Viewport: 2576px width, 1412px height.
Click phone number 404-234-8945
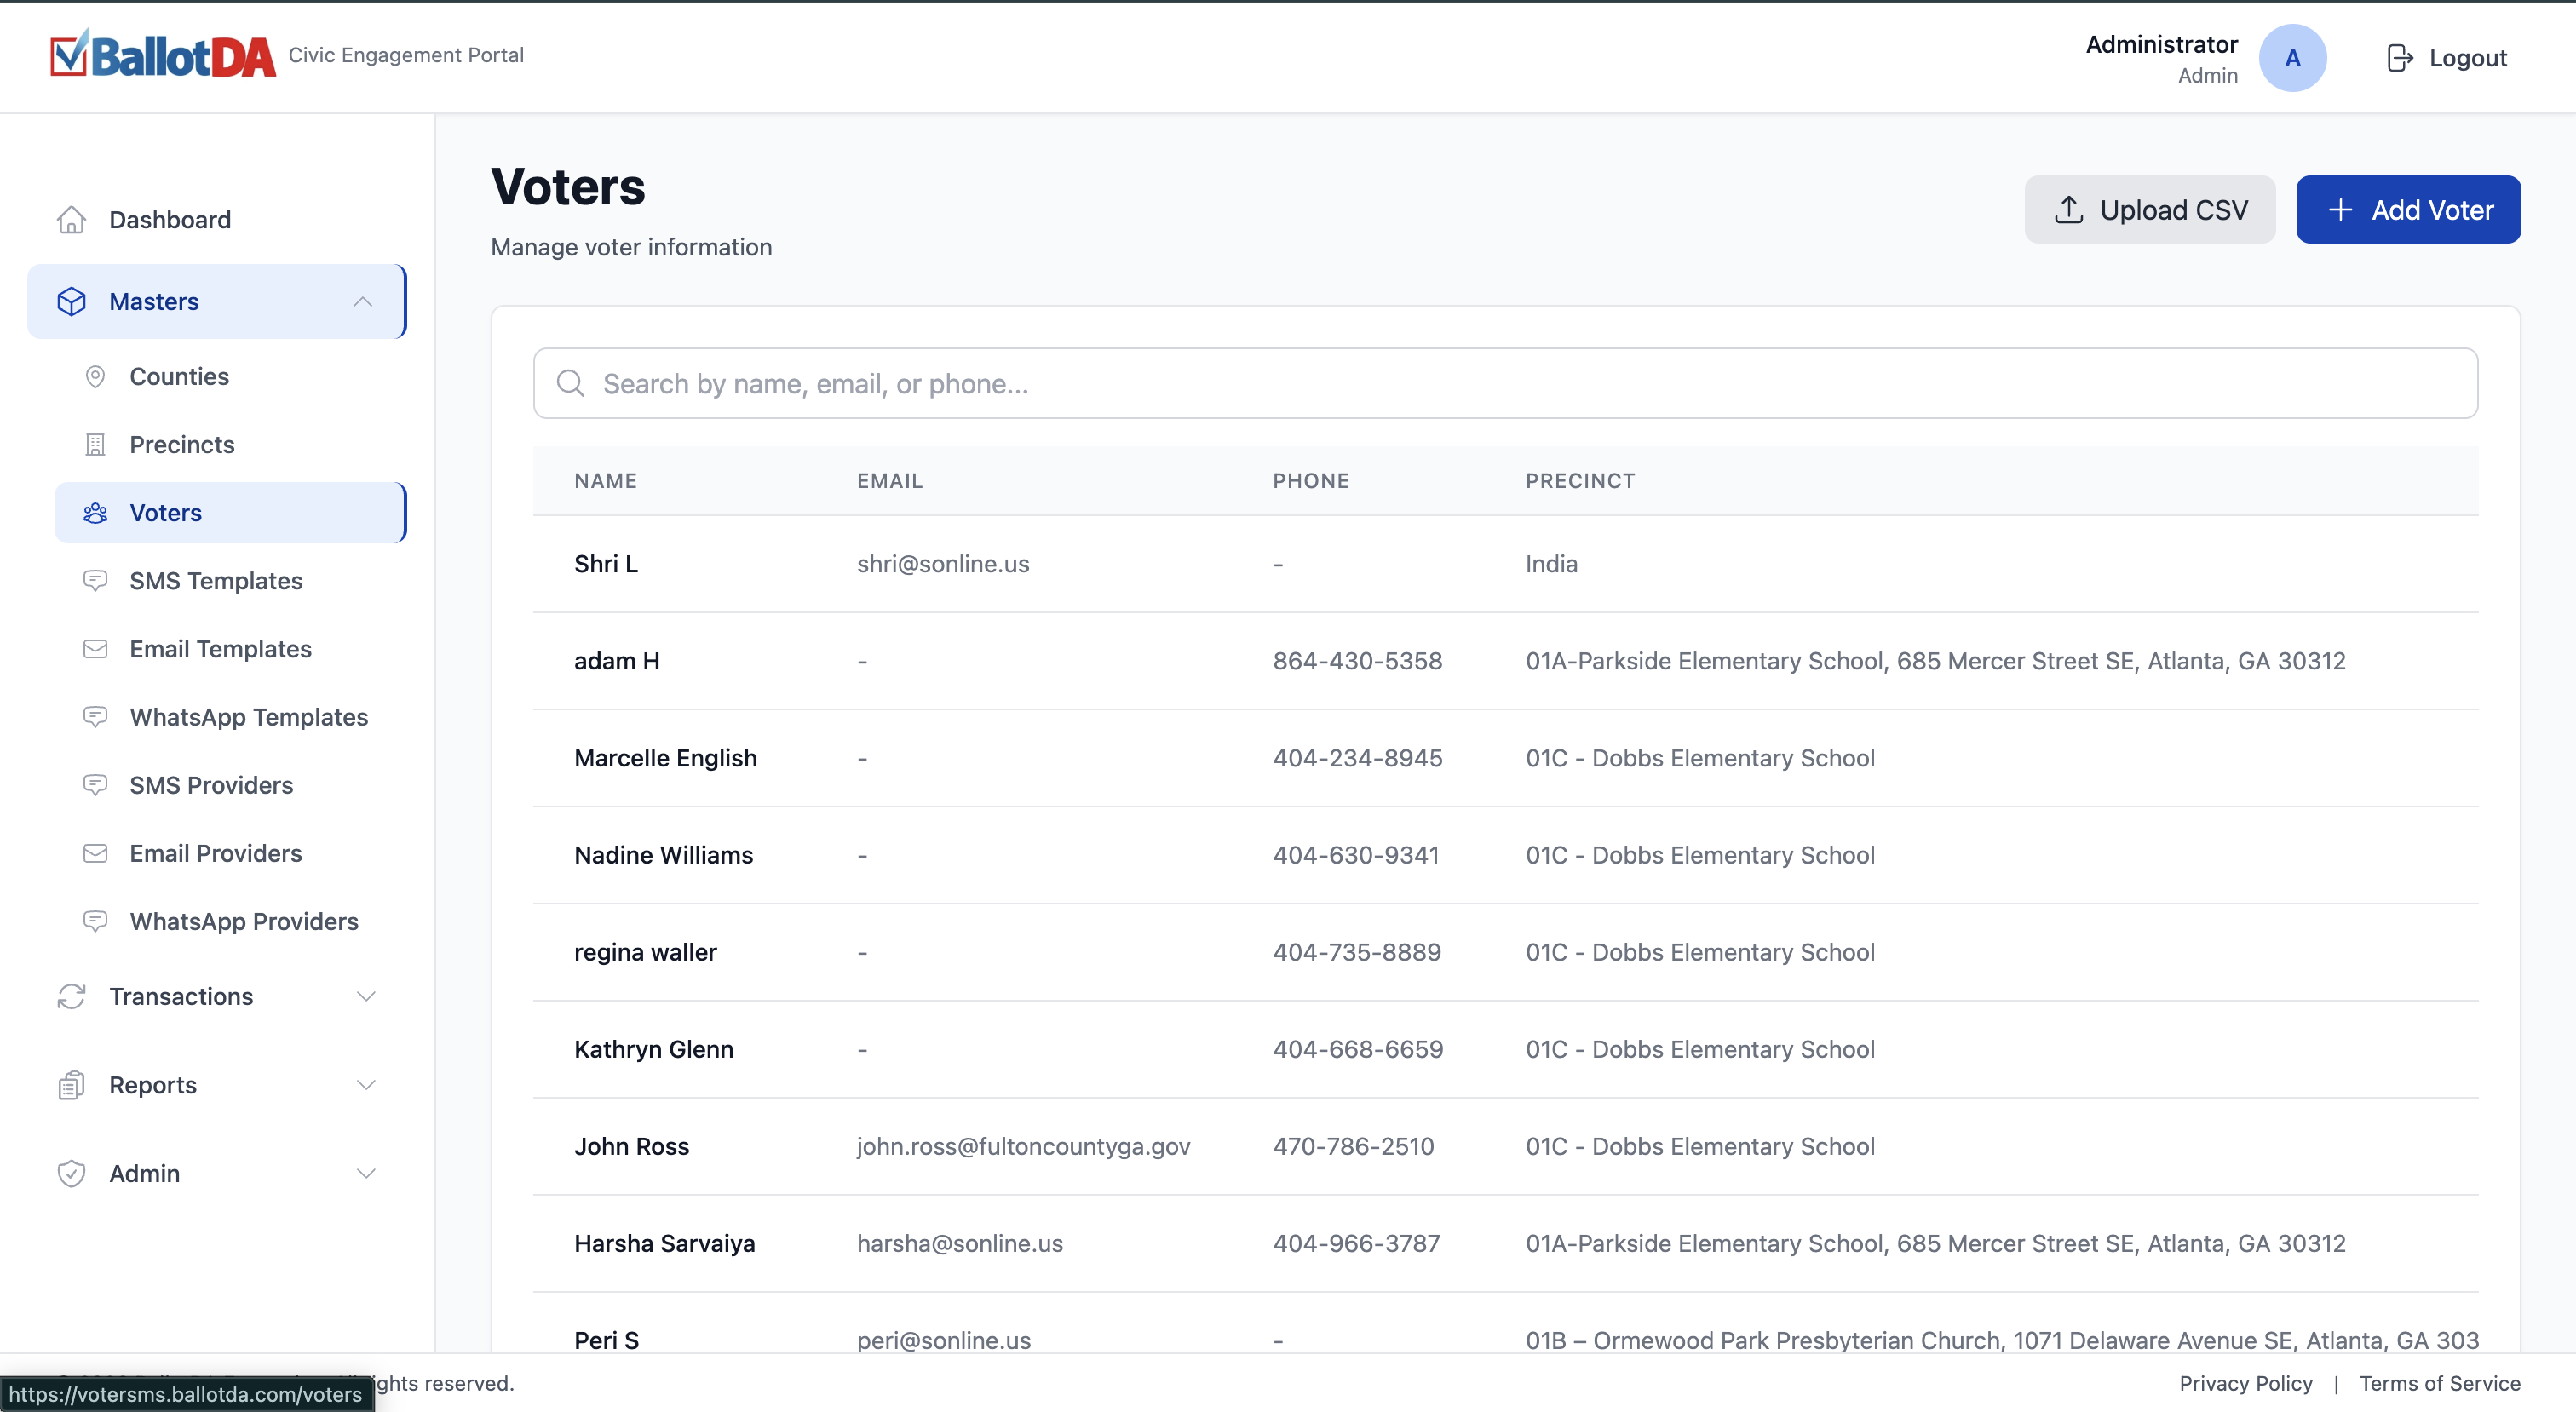1357,758
